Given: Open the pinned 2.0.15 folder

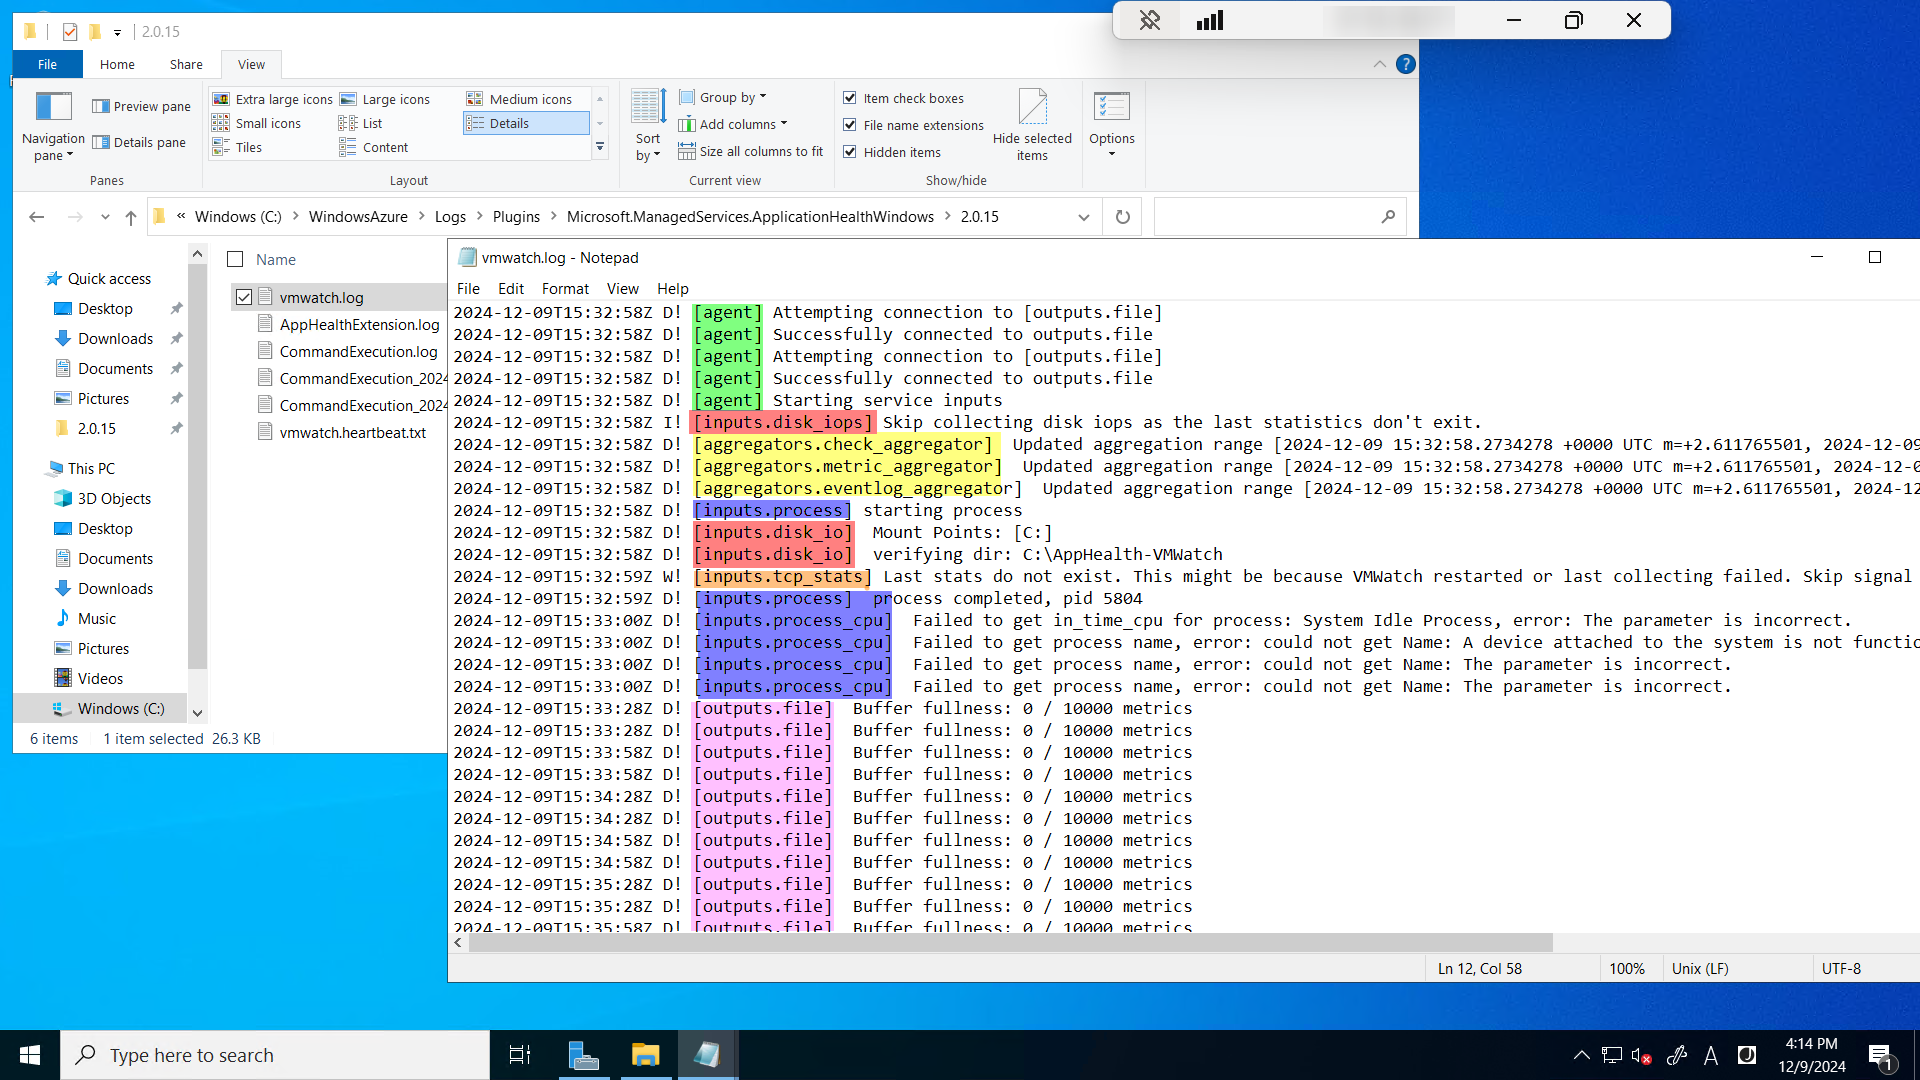Looking at the screenshot, I should click(x=97, y=428).
